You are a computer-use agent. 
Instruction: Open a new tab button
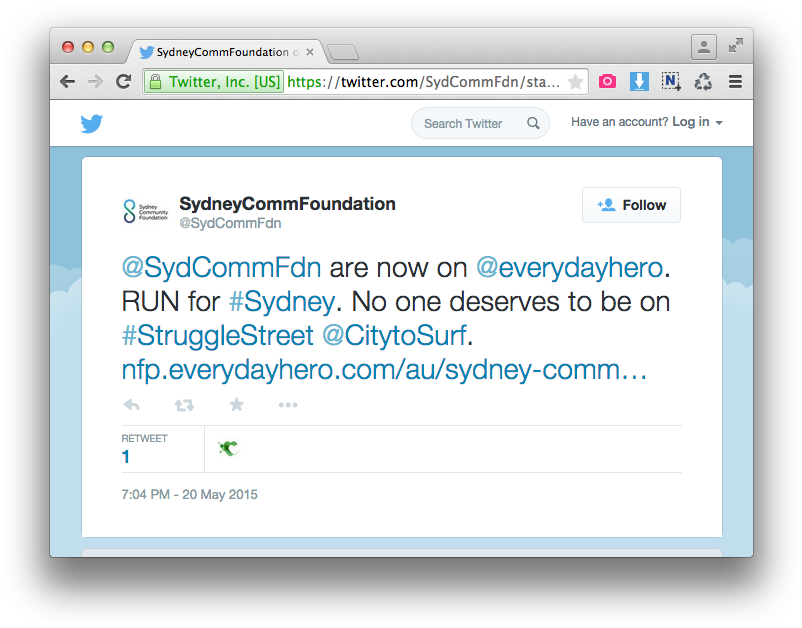click(x=343, y=52)
